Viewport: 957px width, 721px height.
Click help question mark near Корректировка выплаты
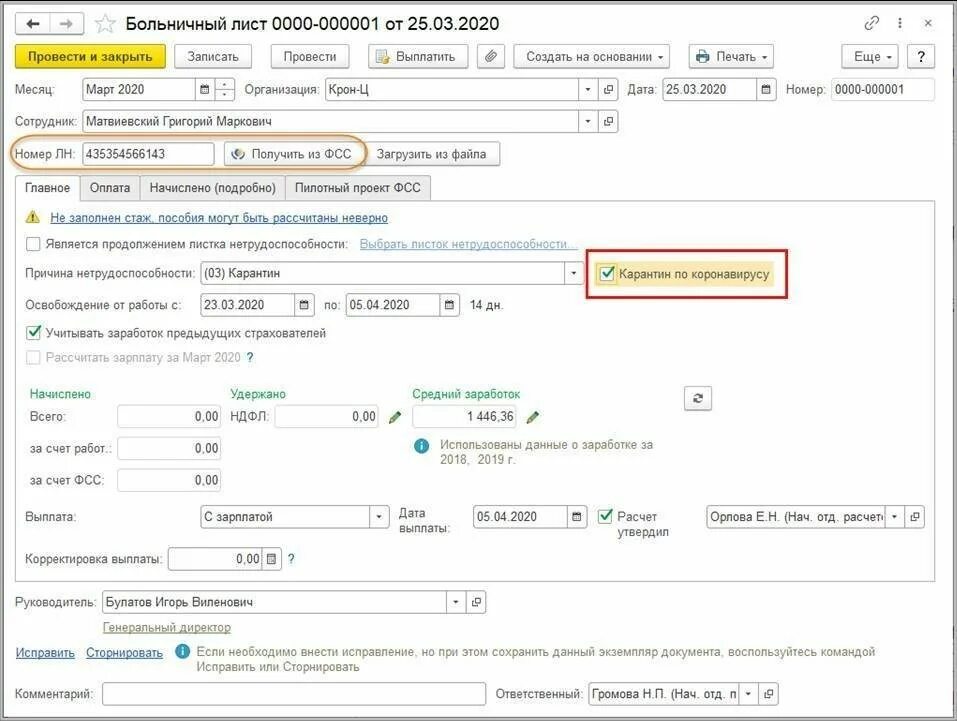pyautogui.click(x=291, y=559)
